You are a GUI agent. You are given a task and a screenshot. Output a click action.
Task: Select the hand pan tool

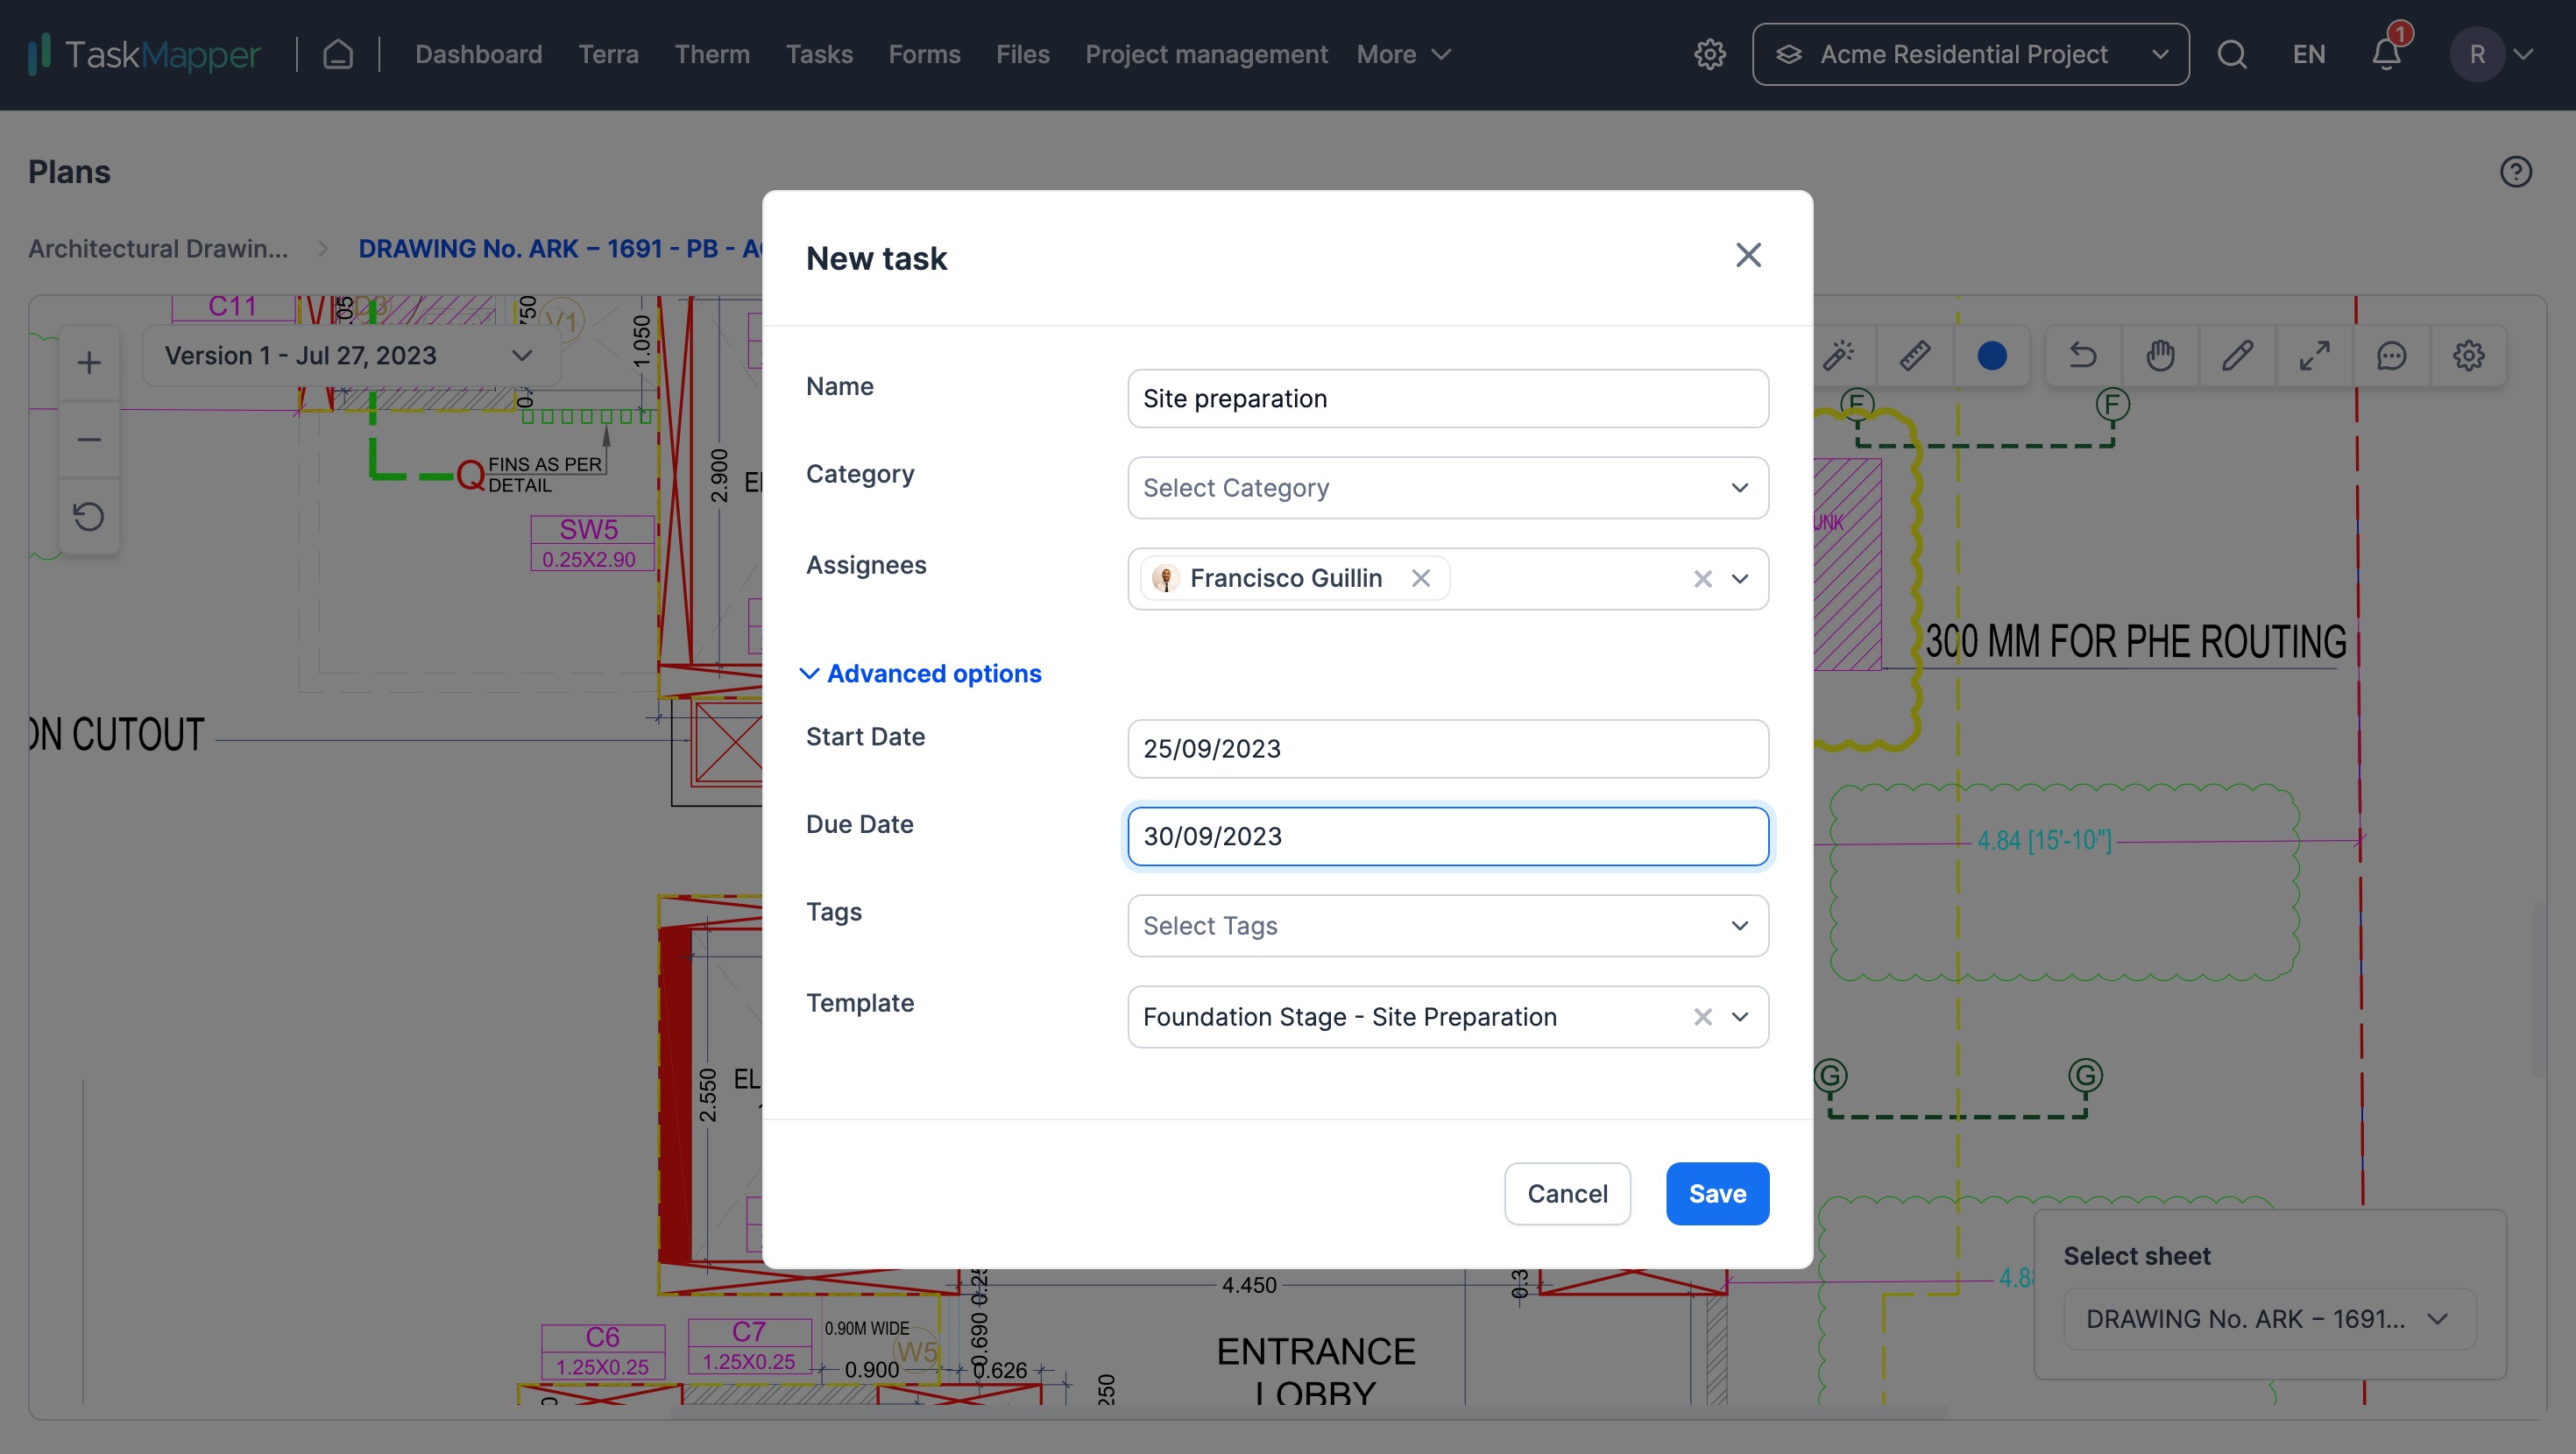click(x=2160, y=355)
